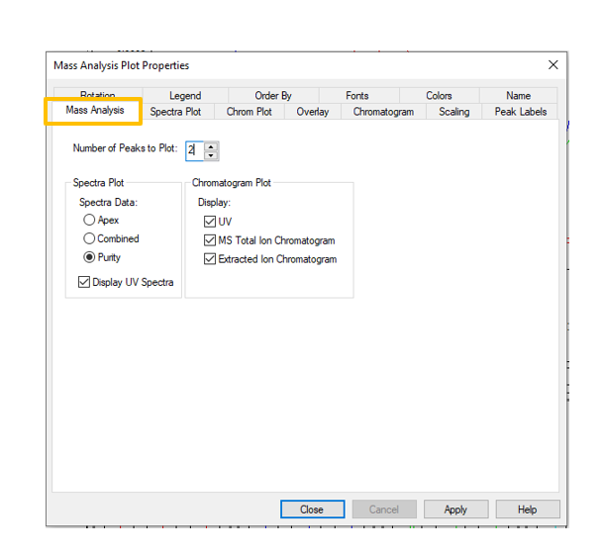Switch to the Scaling tab

click(454, 112)
